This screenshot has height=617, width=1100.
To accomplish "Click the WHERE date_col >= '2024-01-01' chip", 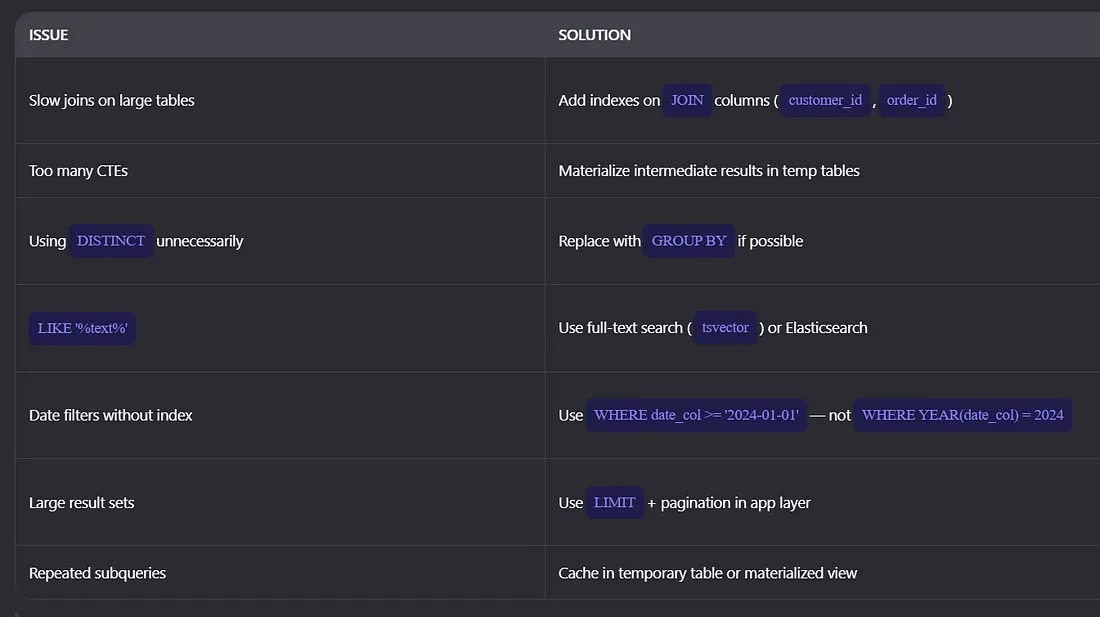I will pos(696,415).
